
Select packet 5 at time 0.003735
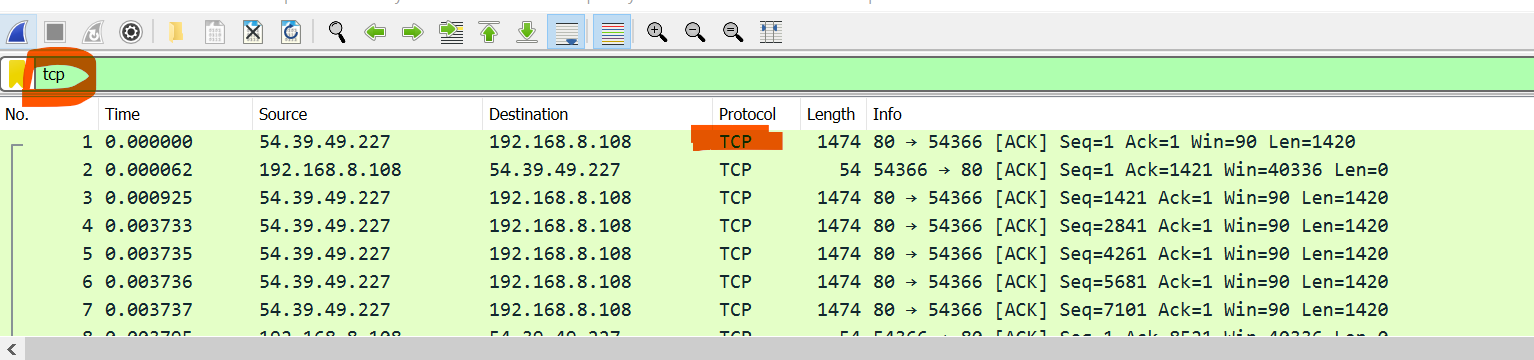click(767, 254)
